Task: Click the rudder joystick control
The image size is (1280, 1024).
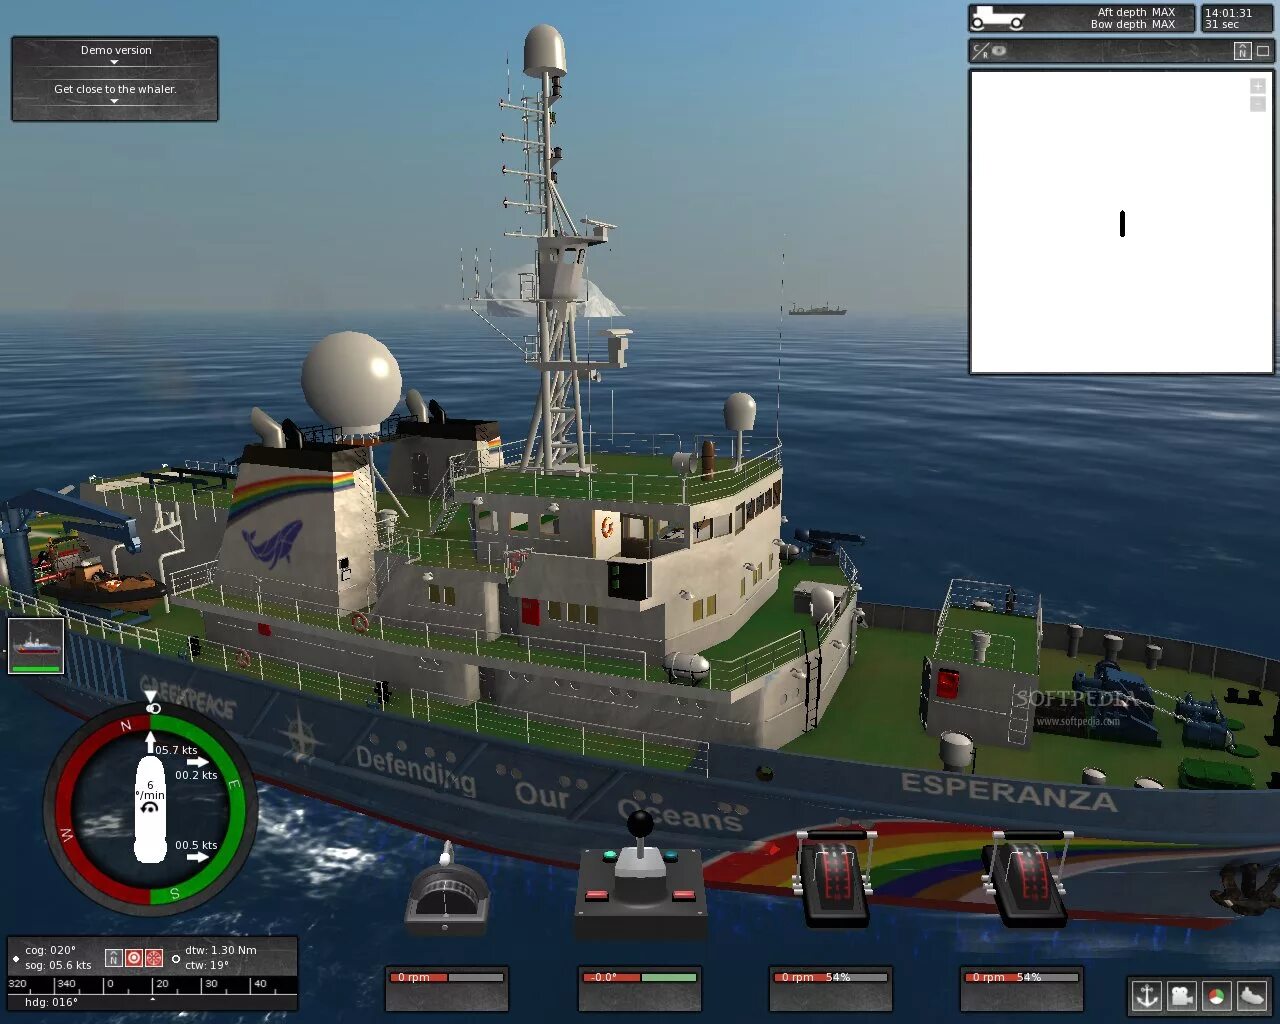Action: [x=640, y=873]
